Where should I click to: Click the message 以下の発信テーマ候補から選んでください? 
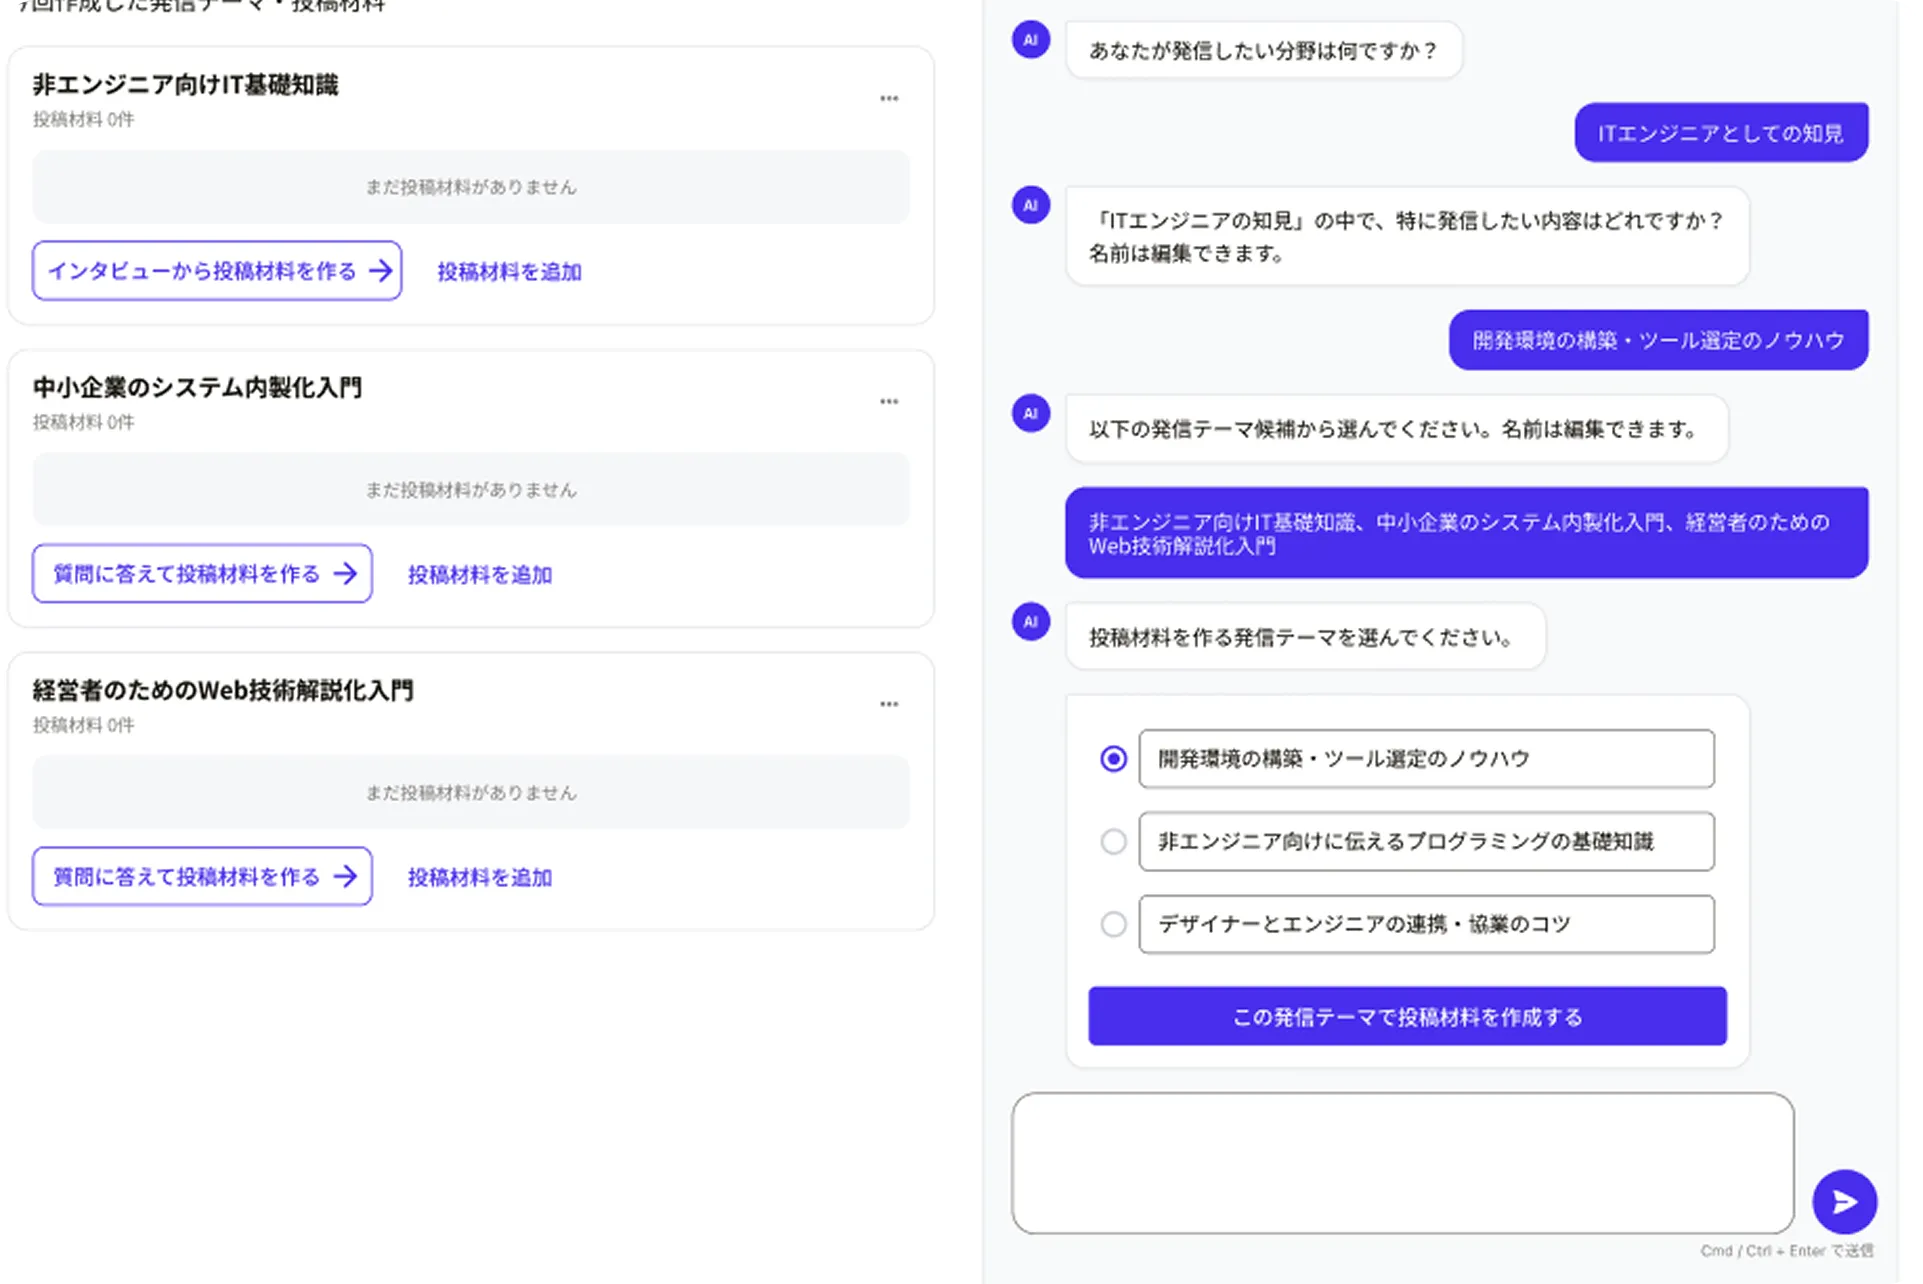[x=1397, y=429]
